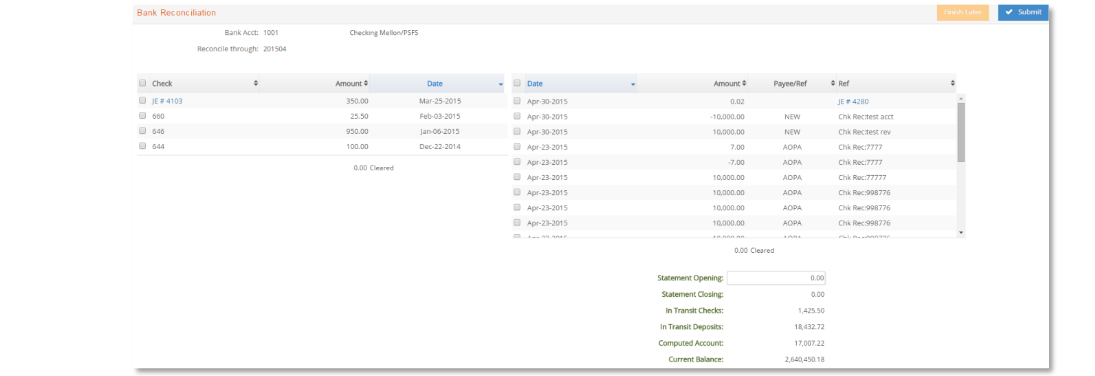Click the Reconcile through value 201504
This screenshot has width=1095, height=376.
[x=275, y=49]
